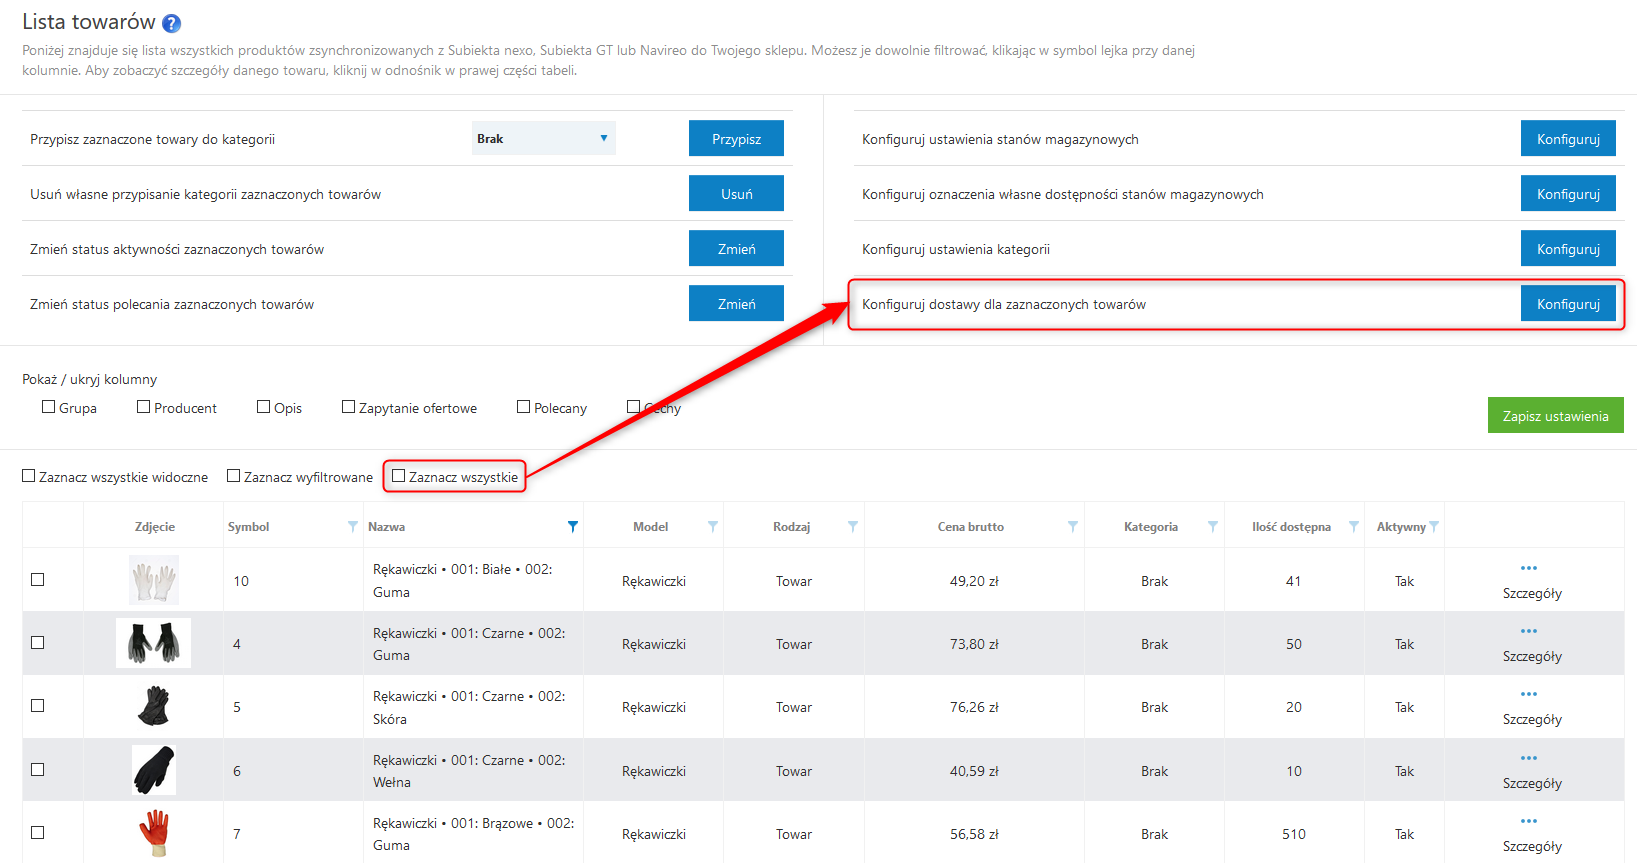
Task: Click the green Zapisz ustawienia button
Action: click(x=1555, y=416)
